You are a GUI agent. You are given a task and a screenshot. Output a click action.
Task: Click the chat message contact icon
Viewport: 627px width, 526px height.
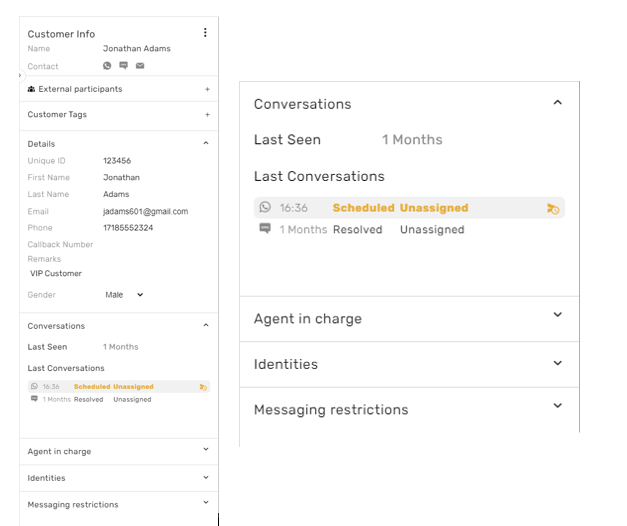(x=124, y=66)
